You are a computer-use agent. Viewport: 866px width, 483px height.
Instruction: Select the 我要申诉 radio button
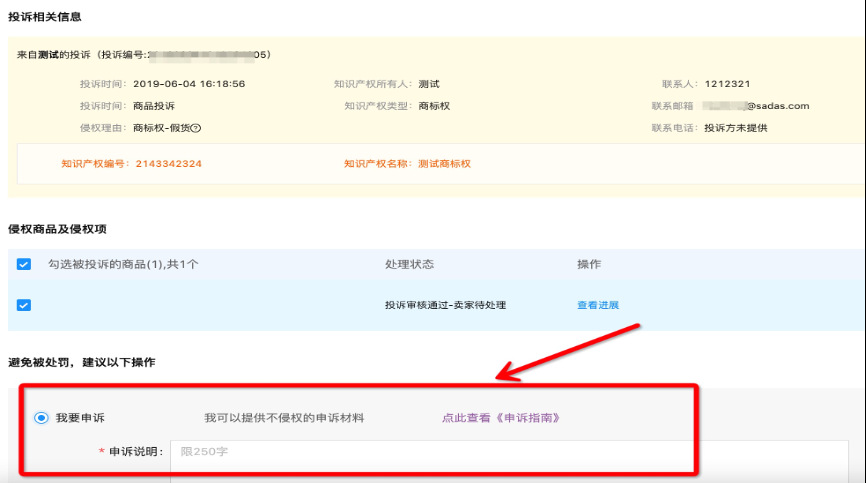41,418
